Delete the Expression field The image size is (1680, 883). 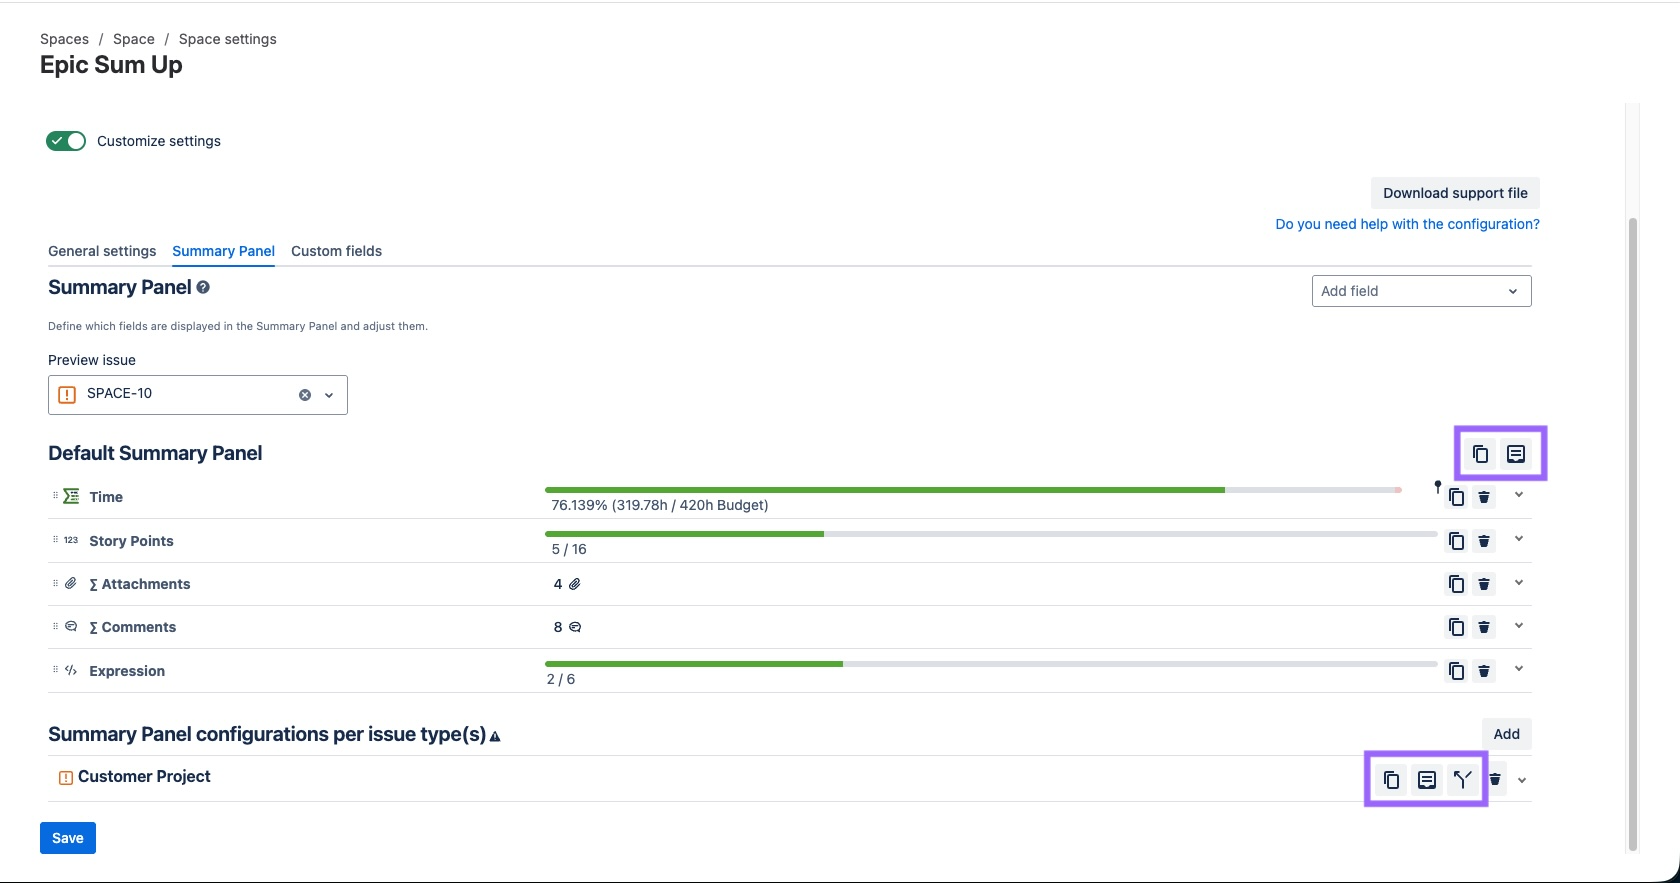1484,671
